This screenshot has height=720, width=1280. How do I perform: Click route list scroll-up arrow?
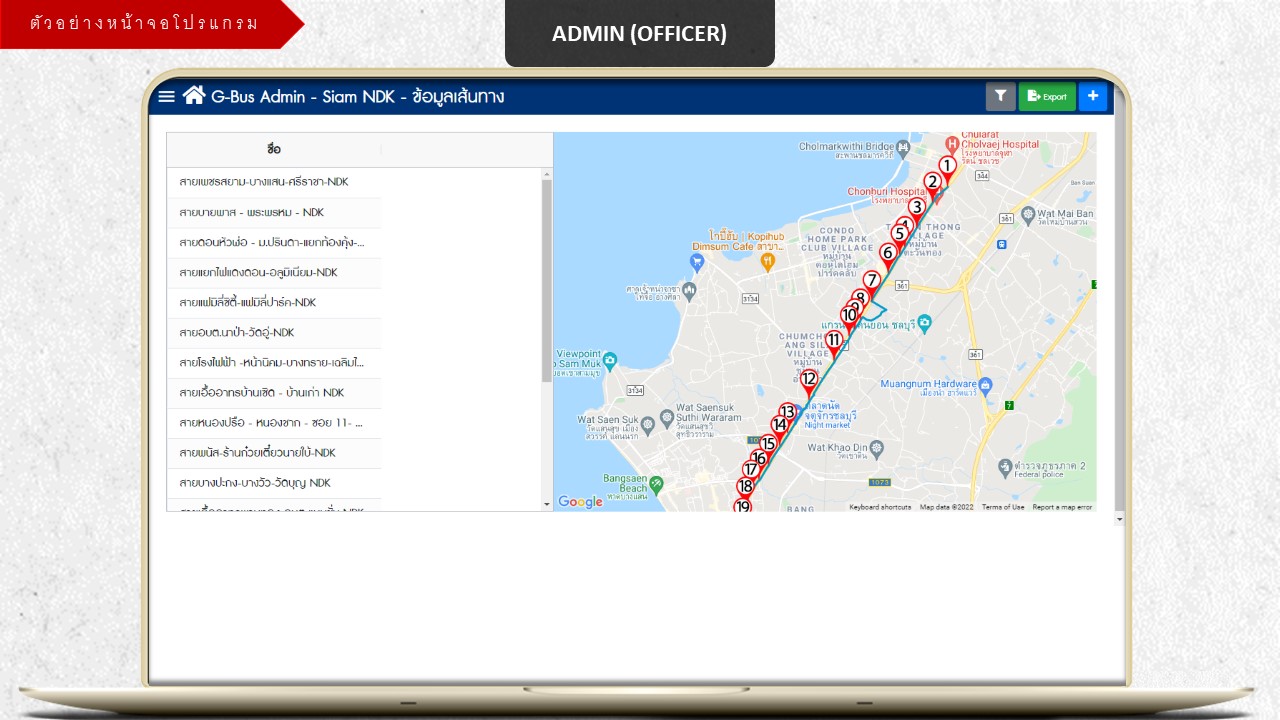(x=547, y=174)
